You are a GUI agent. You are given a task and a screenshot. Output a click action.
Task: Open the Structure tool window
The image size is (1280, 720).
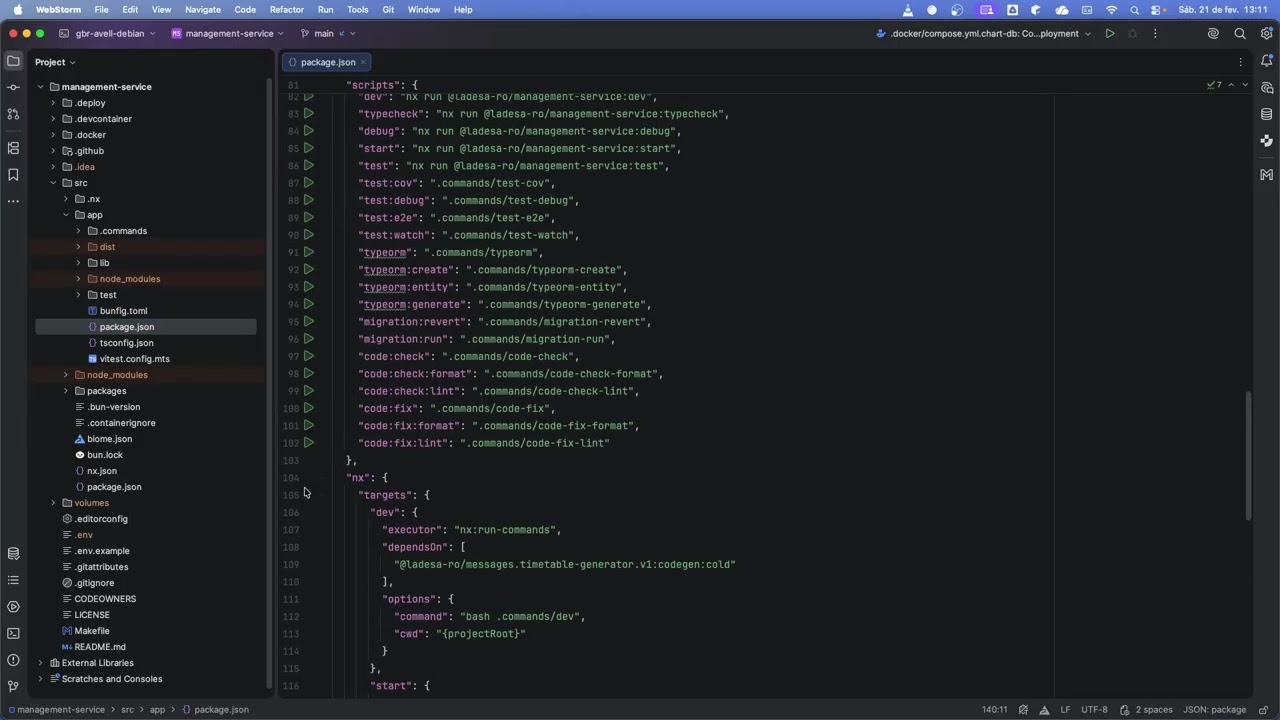(x=13, y=148)
